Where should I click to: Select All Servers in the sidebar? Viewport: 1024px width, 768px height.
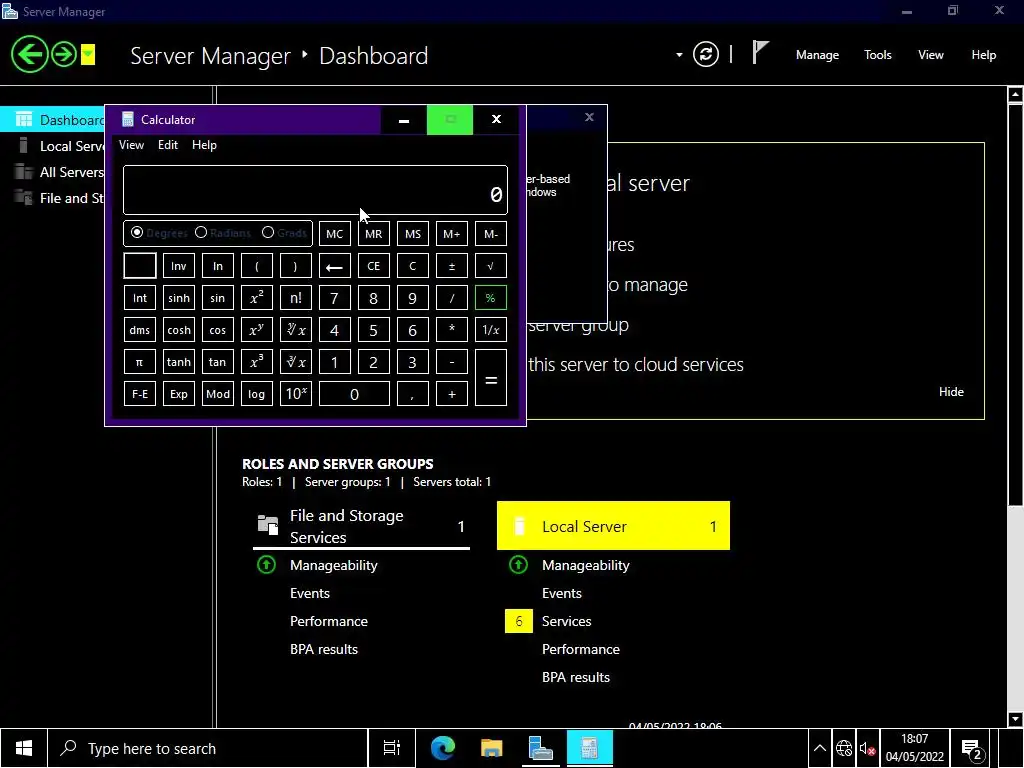(x=54, y=172)
